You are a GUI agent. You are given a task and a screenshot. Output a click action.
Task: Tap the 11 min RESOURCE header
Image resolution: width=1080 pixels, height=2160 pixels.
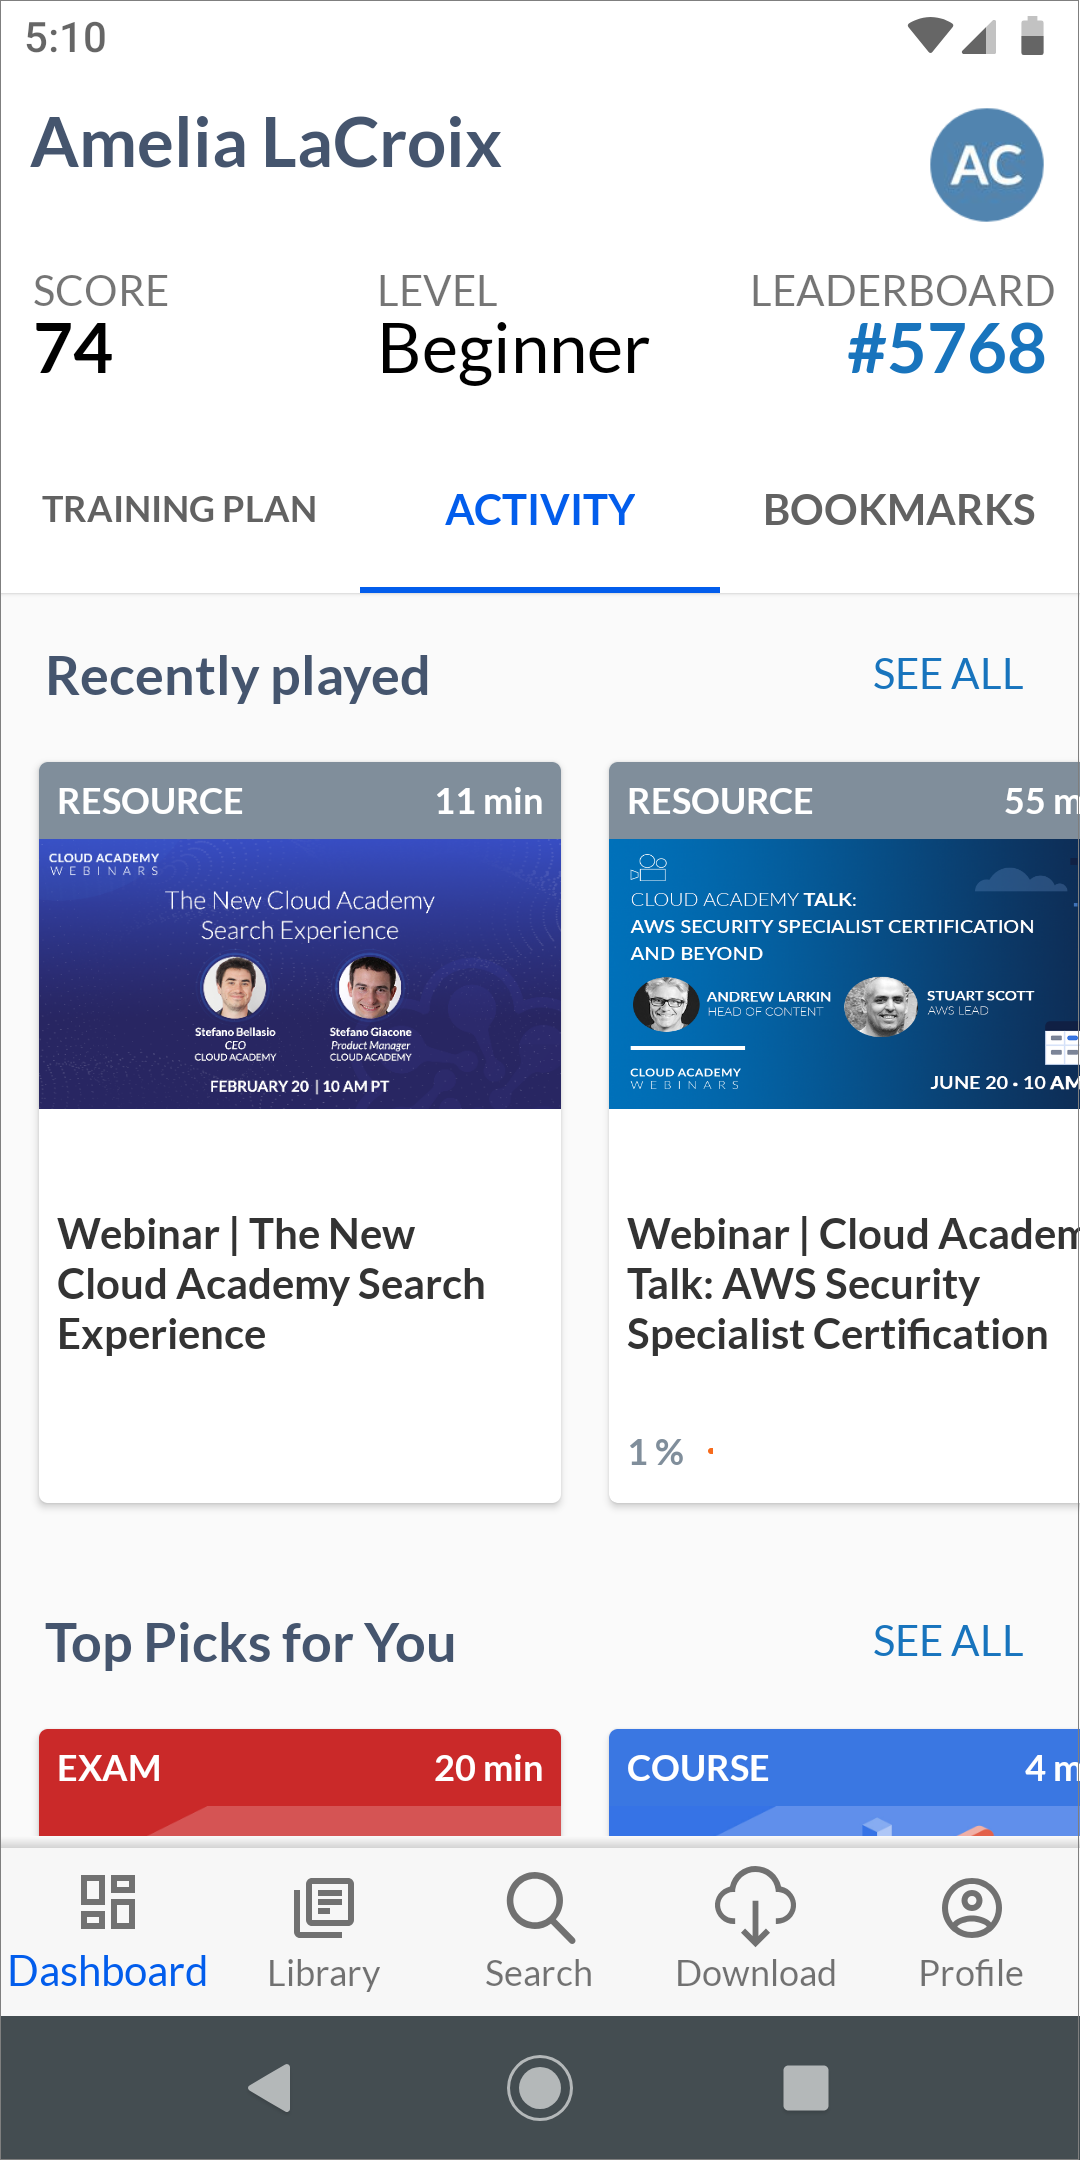click(300, 801)
